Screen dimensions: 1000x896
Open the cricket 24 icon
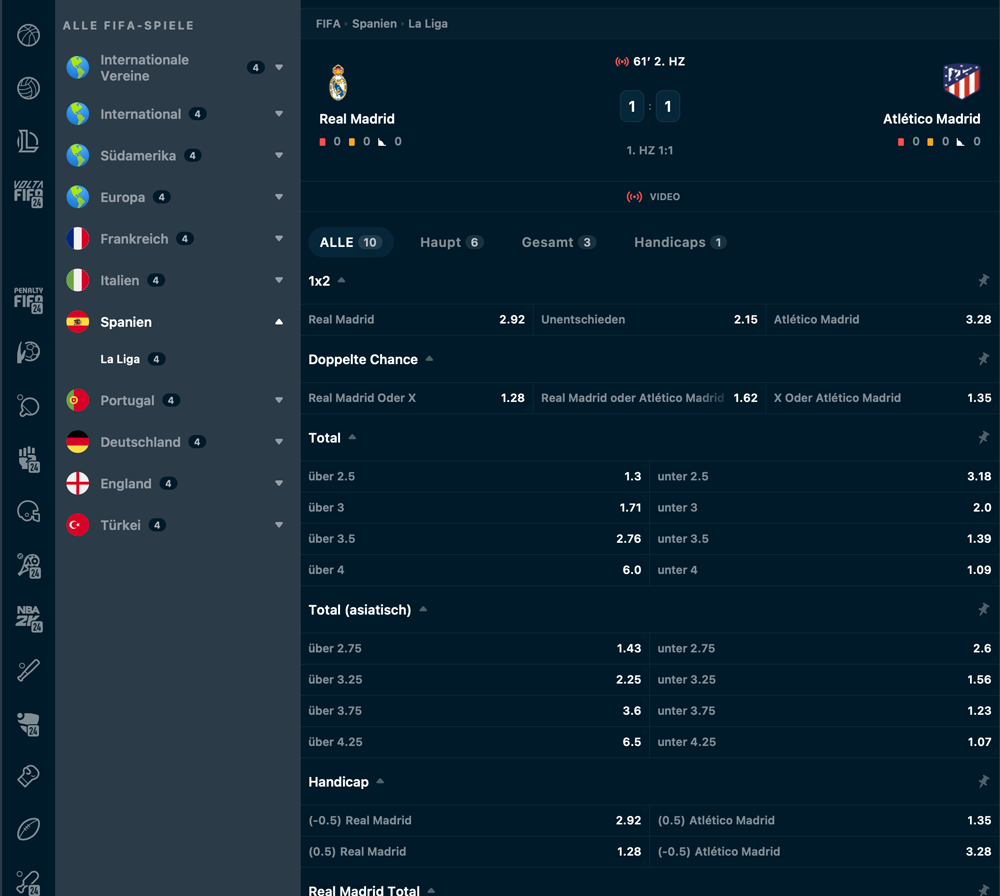(x=28, y=883)
